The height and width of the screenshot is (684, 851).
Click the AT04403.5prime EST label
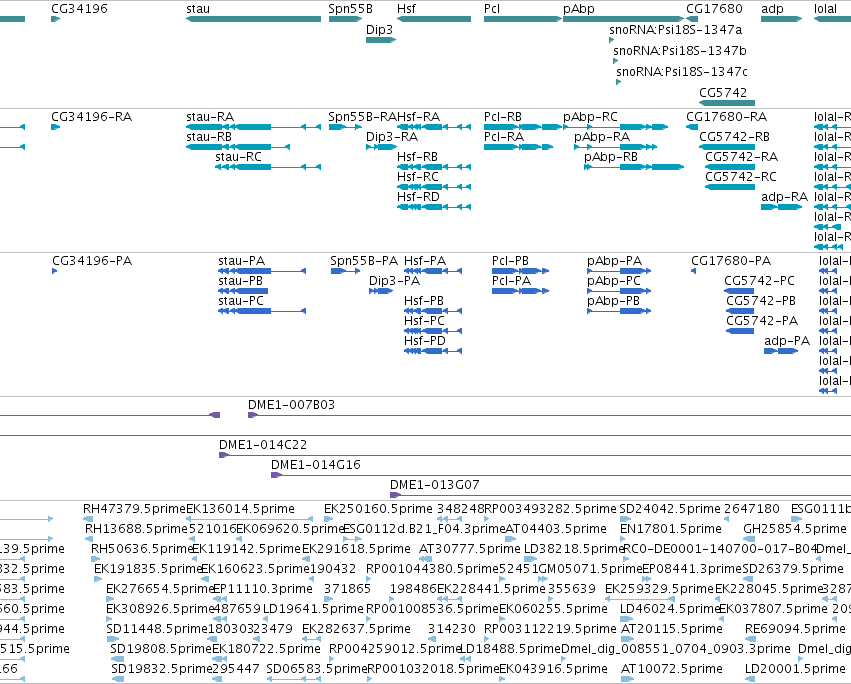coord(556,529)
